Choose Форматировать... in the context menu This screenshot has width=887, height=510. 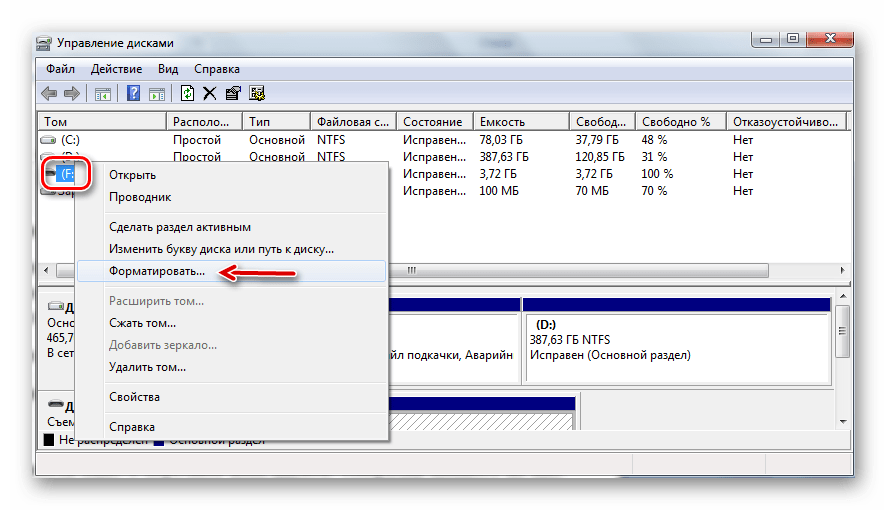tap(157, 271)
